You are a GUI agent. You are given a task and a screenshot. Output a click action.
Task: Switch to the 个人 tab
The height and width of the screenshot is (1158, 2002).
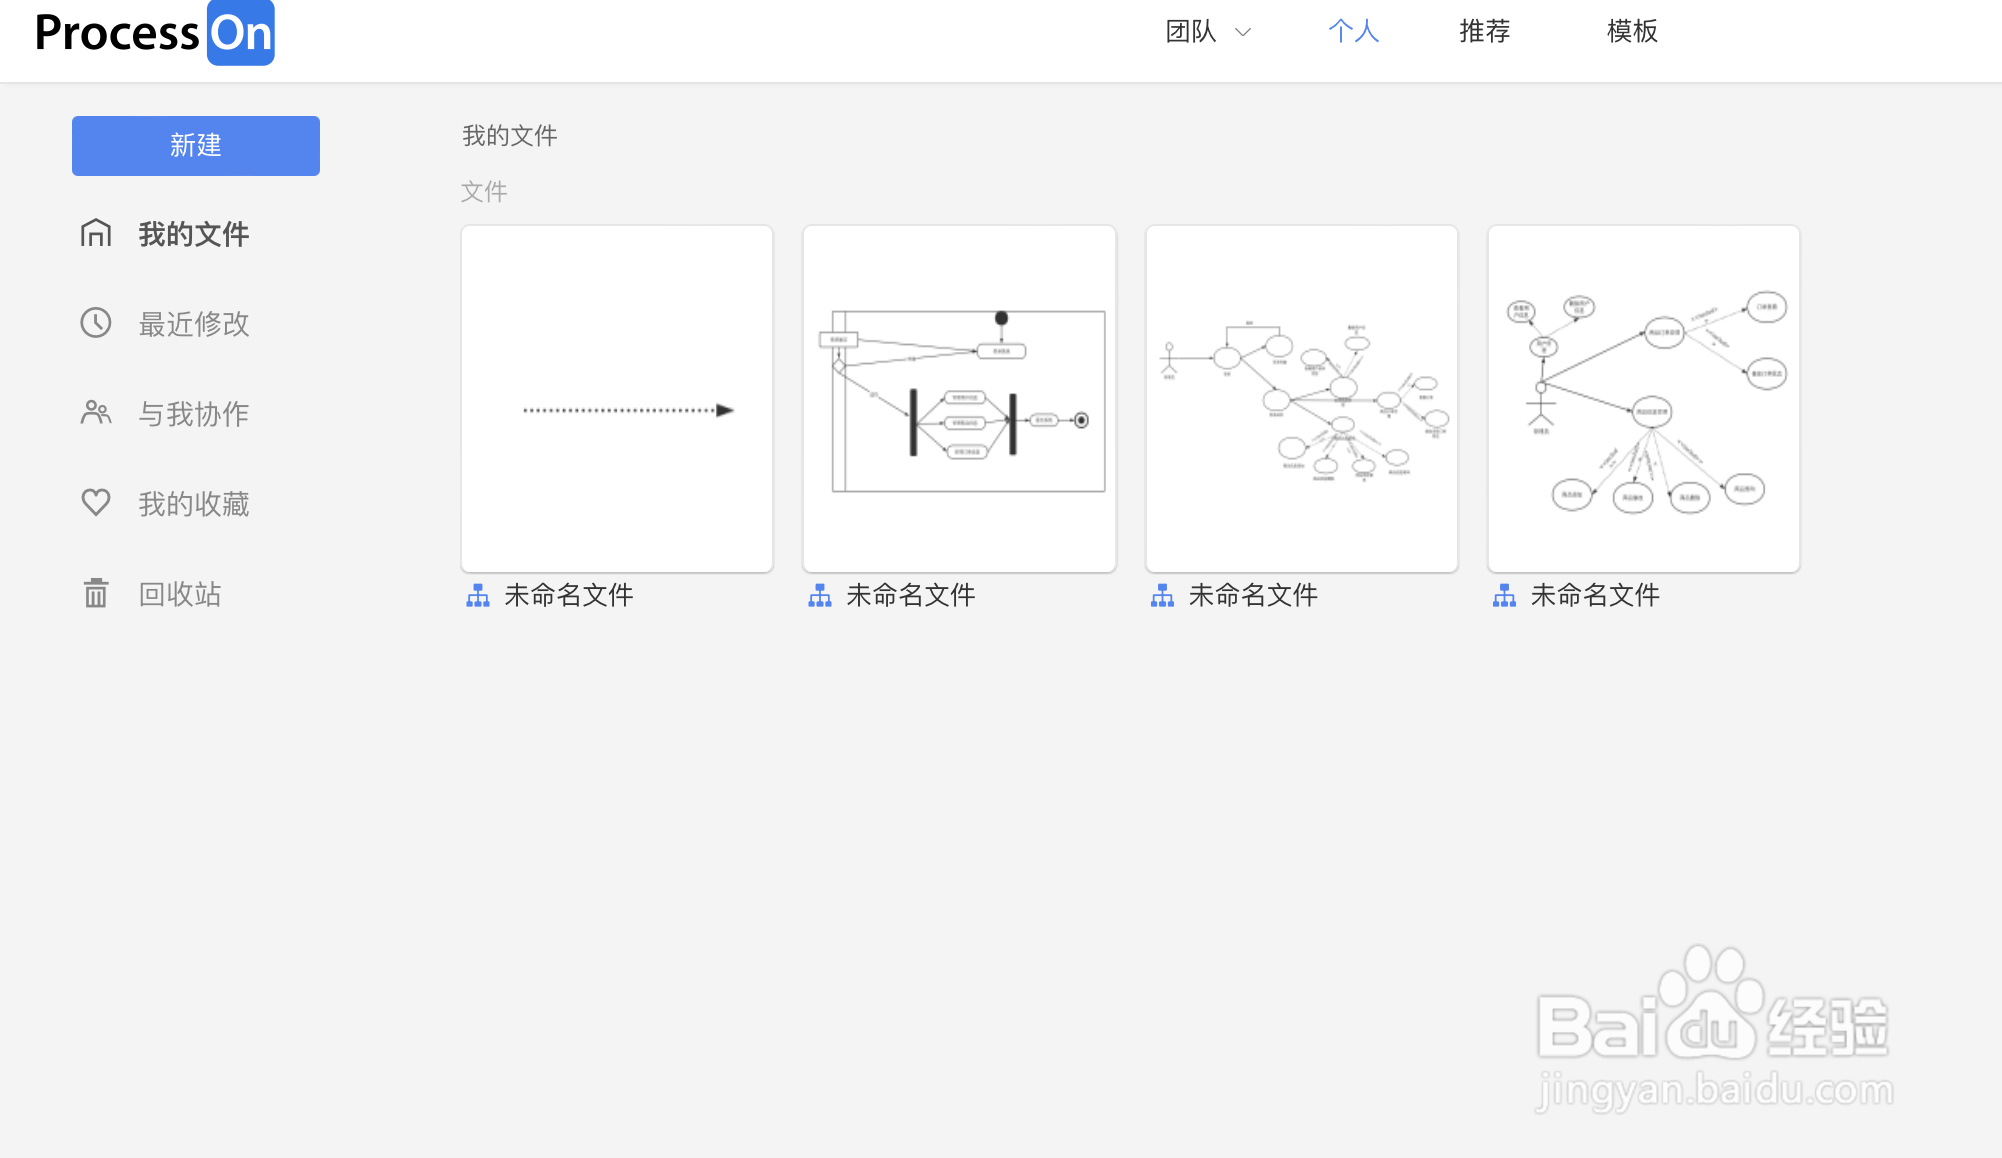click(x=1353, y=31)
